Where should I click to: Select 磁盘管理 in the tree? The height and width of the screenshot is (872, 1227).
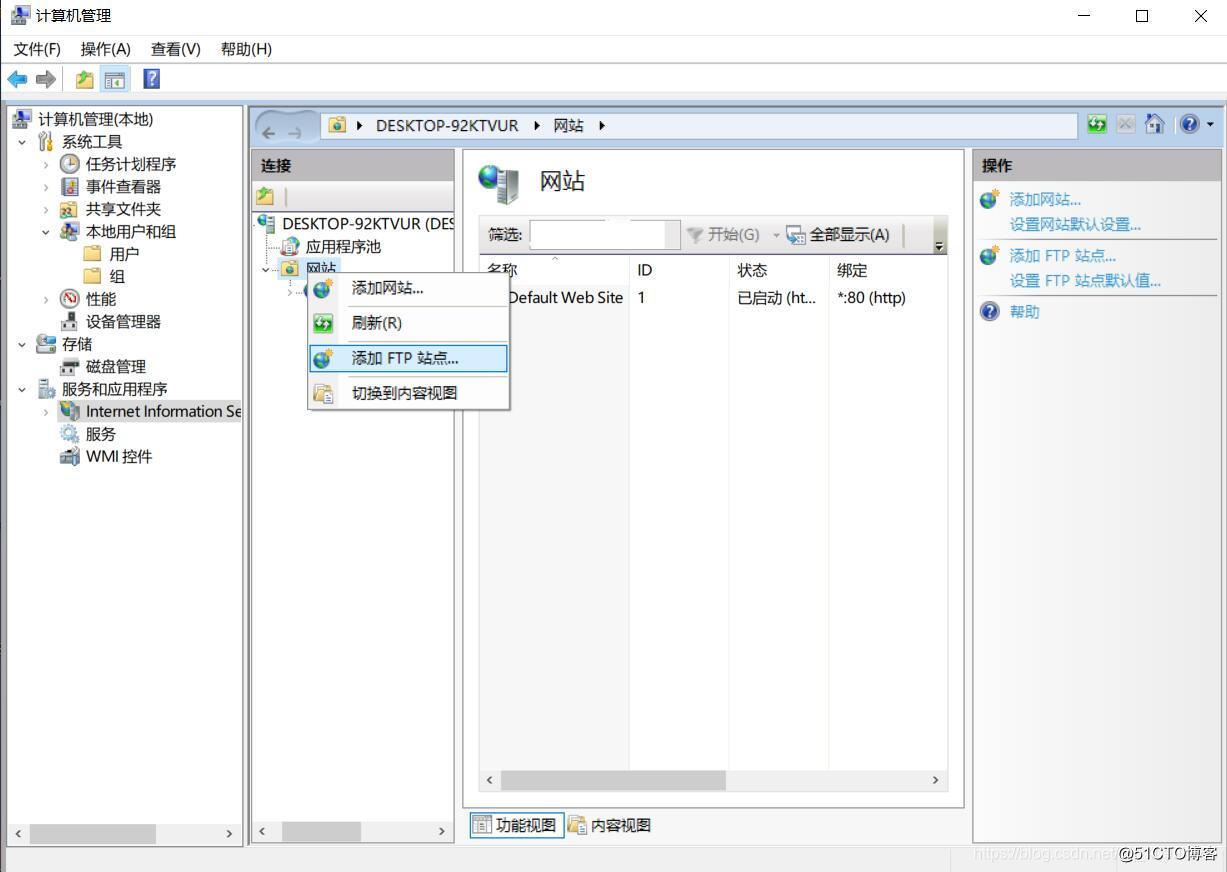pyautogui.click(x=116, y=366)
